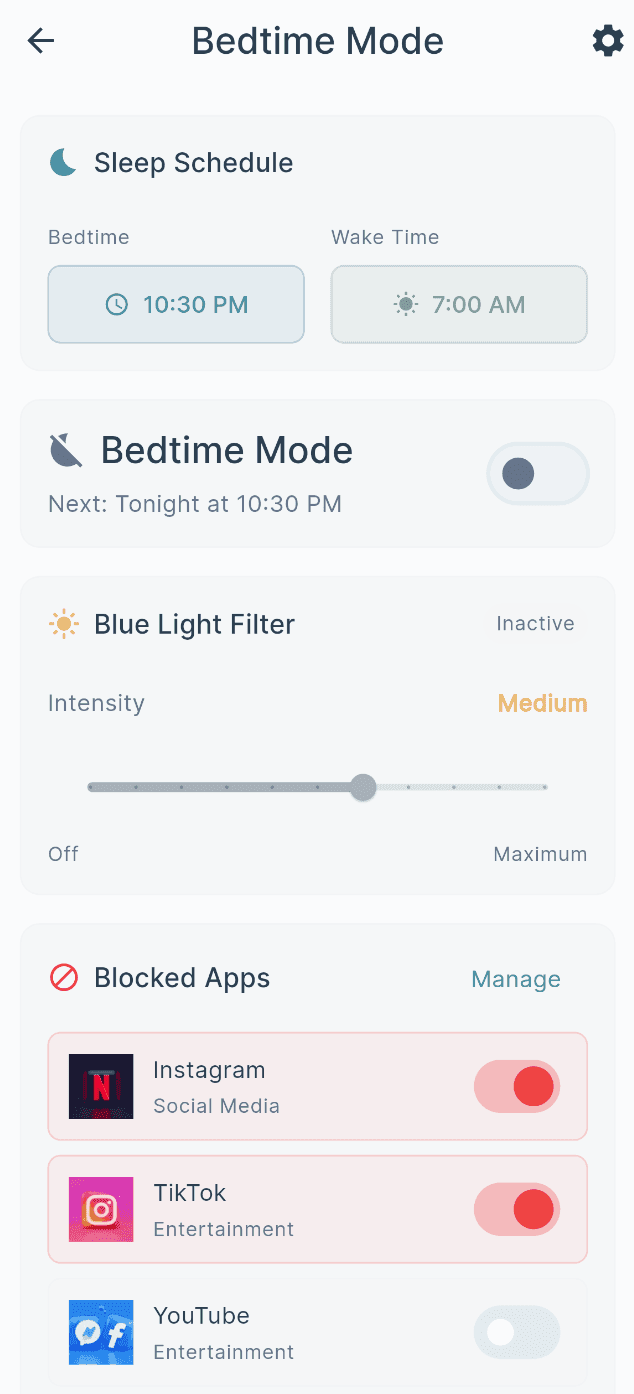
Task: Enable blocking for YouTube
Action: click(516, 1332)
